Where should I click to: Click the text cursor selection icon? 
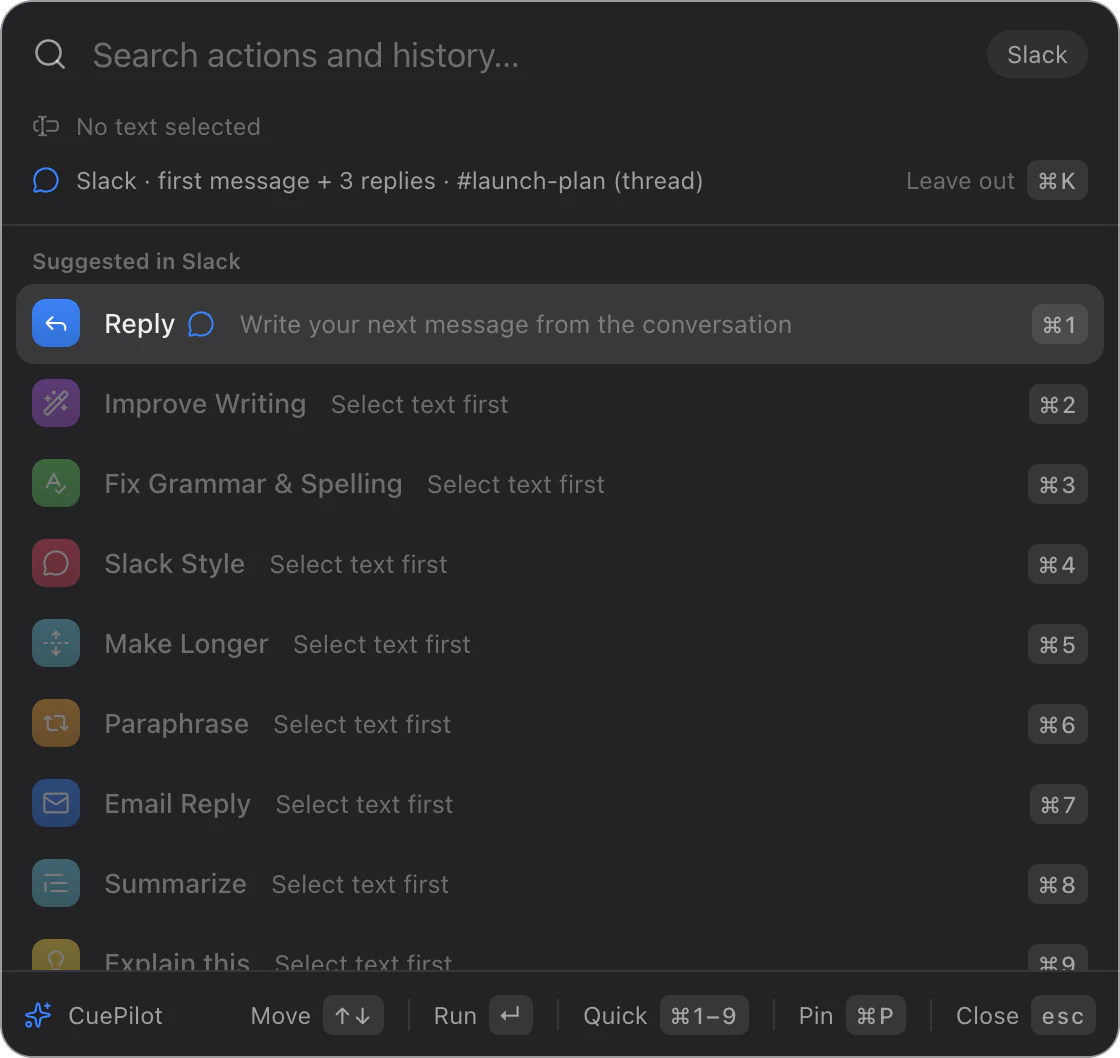click(x=46, y=126)
